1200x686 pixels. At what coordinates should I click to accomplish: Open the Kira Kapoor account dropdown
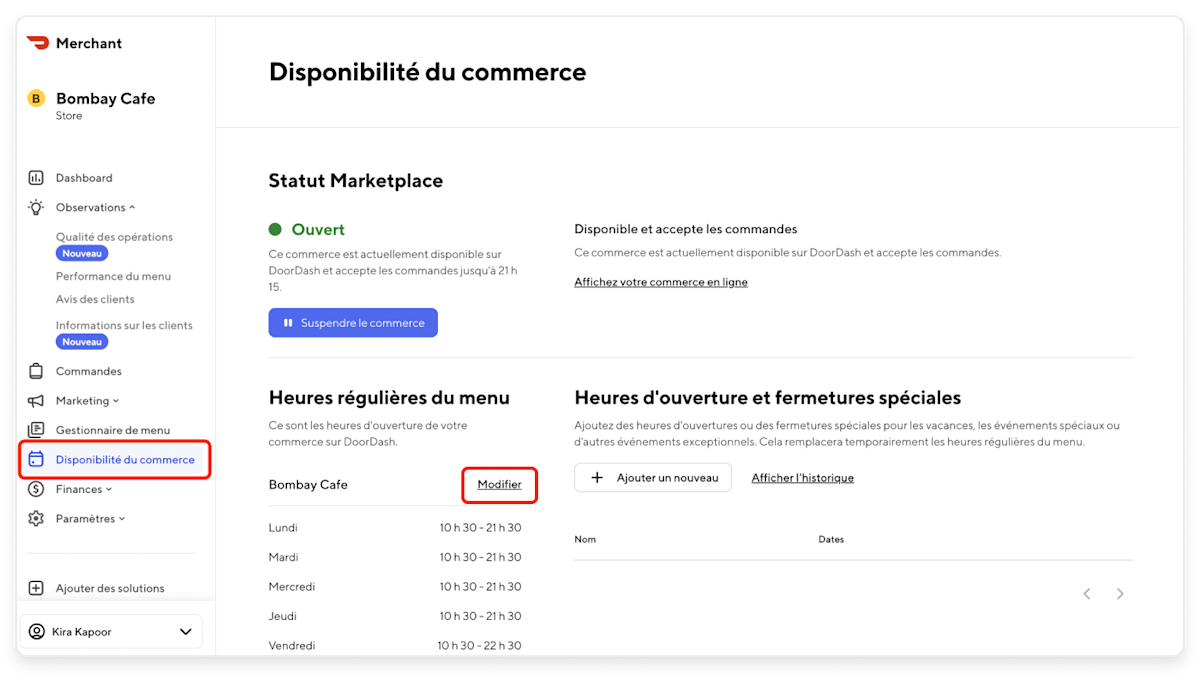click(x=185, y=632)
